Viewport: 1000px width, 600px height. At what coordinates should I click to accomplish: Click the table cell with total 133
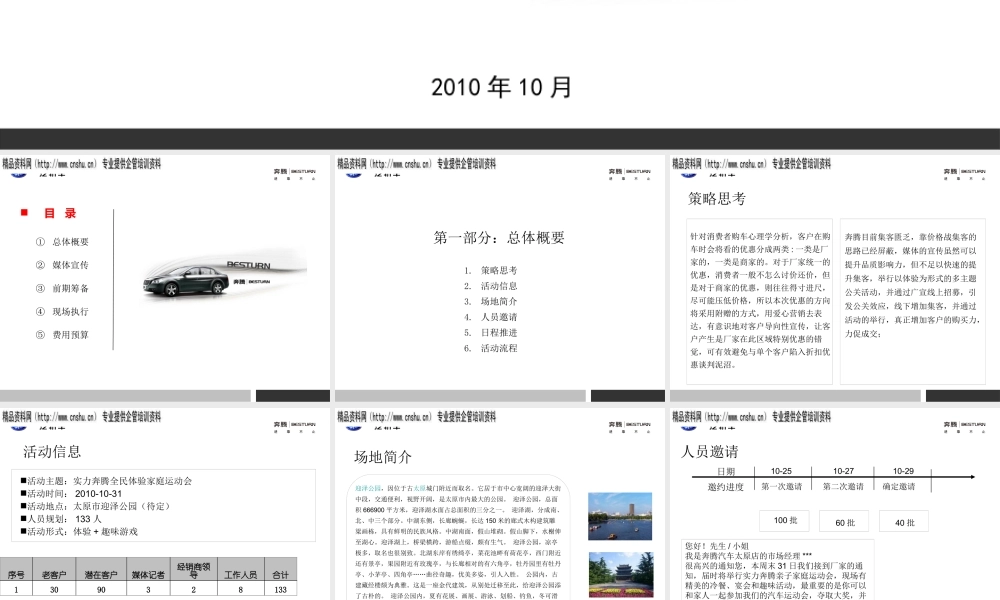pos(281,590)
